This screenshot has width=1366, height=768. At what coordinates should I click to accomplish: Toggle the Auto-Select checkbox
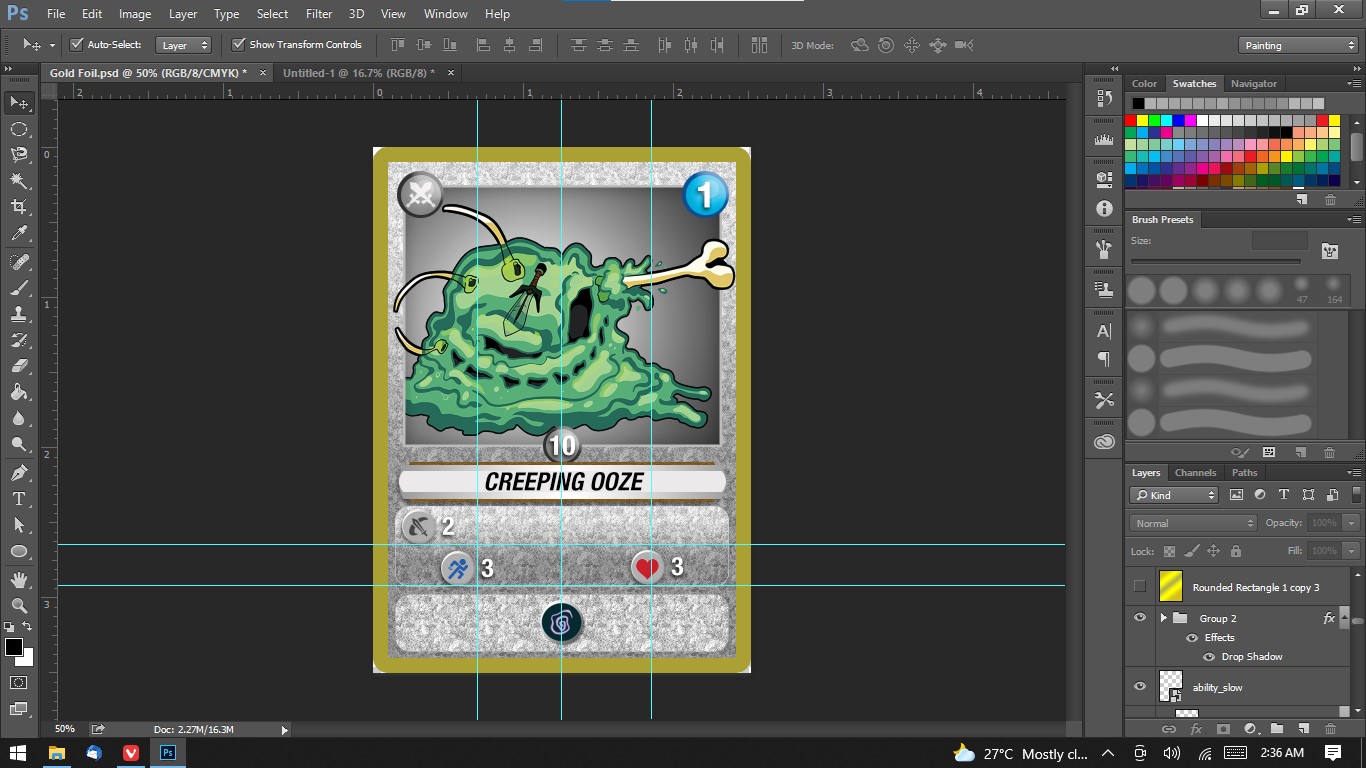tap(76, 44)
